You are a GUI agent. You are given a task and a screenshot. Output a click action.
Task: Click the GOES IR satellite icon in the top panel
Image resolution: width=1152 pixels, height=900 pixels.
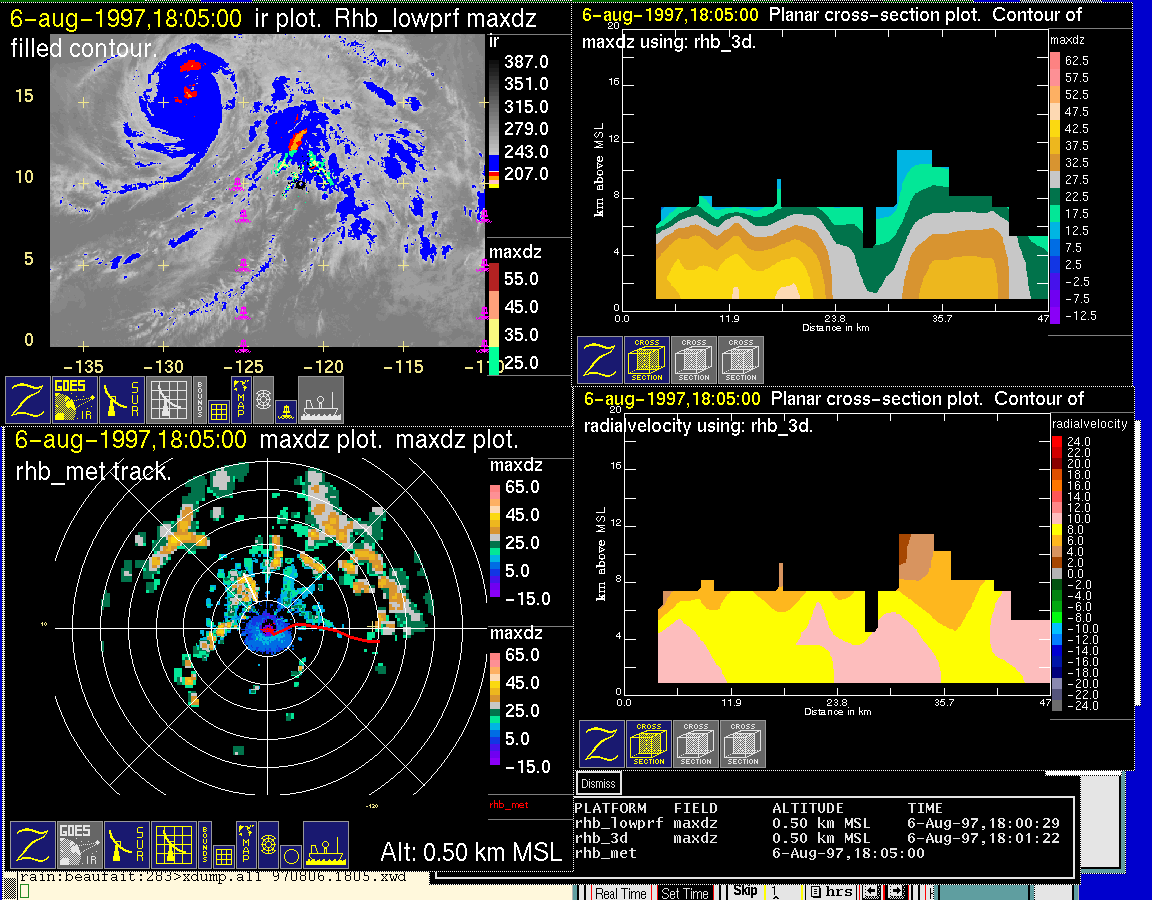coord(75,399)
